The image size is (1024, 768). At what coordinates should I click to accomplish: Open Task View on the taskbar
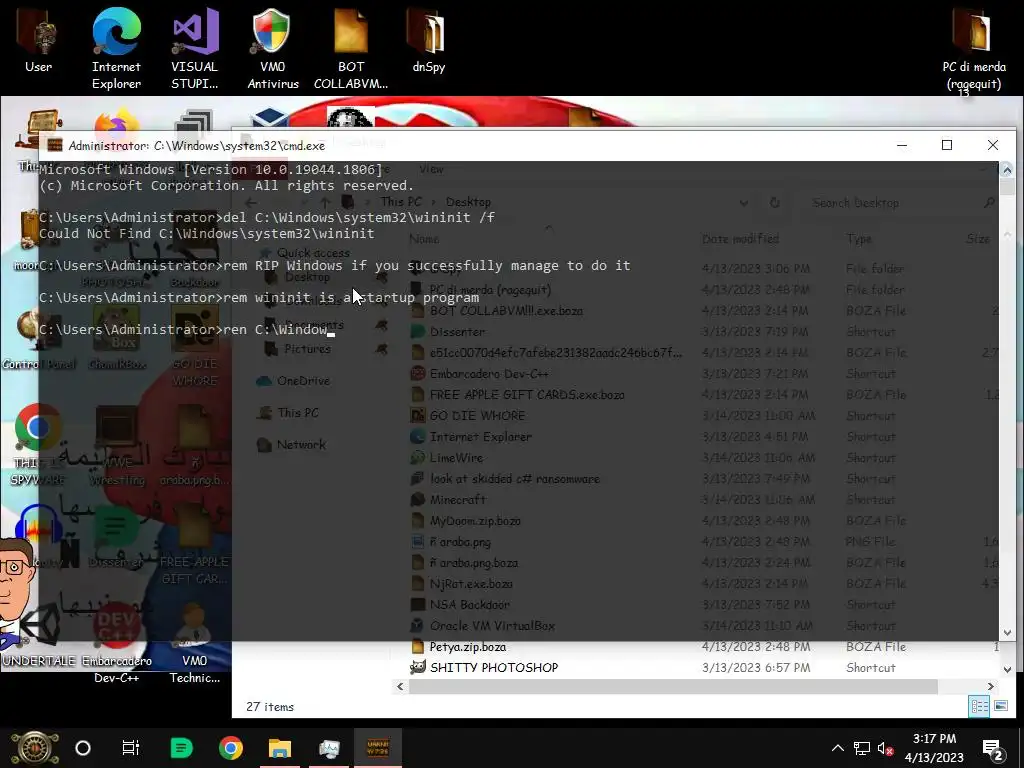click(131, 748)
